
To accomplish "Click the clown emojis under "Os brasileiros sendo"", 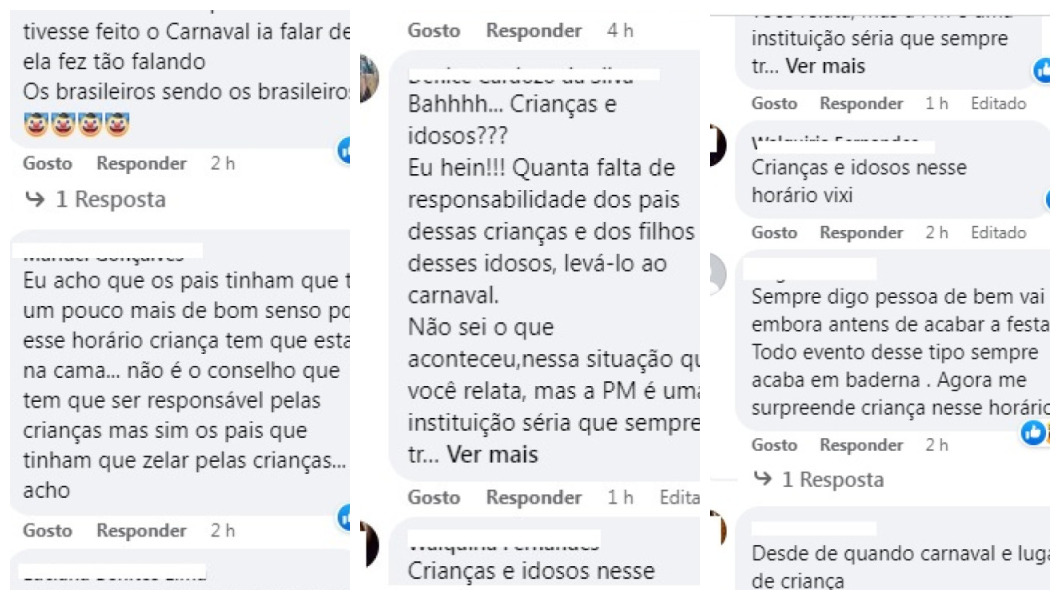I will tap(76, 126).
